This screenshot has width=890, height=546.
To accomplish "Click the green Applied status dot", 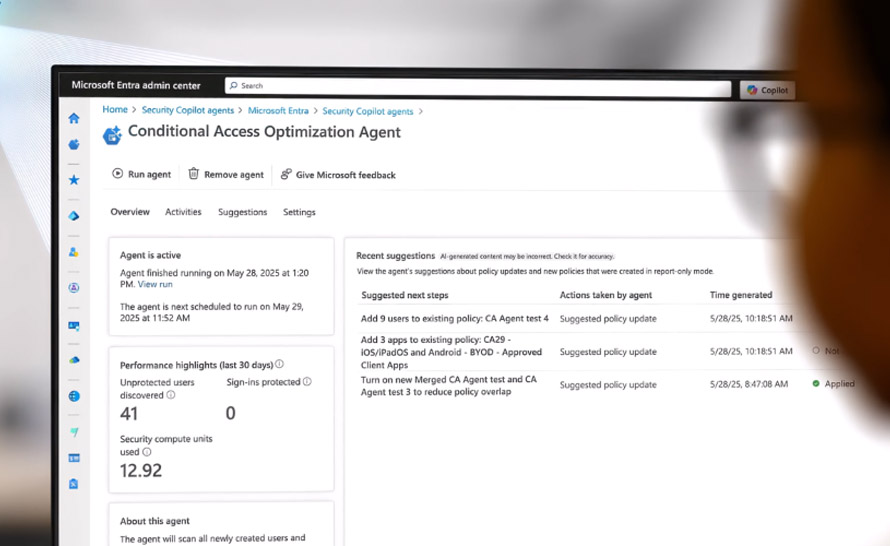I will coord(816,384).
